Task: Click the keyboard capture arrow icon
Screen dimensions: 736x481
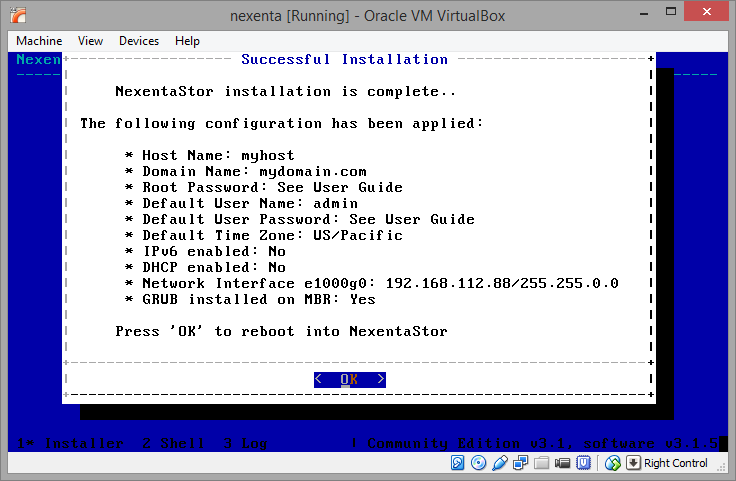Action: [633, 463]
